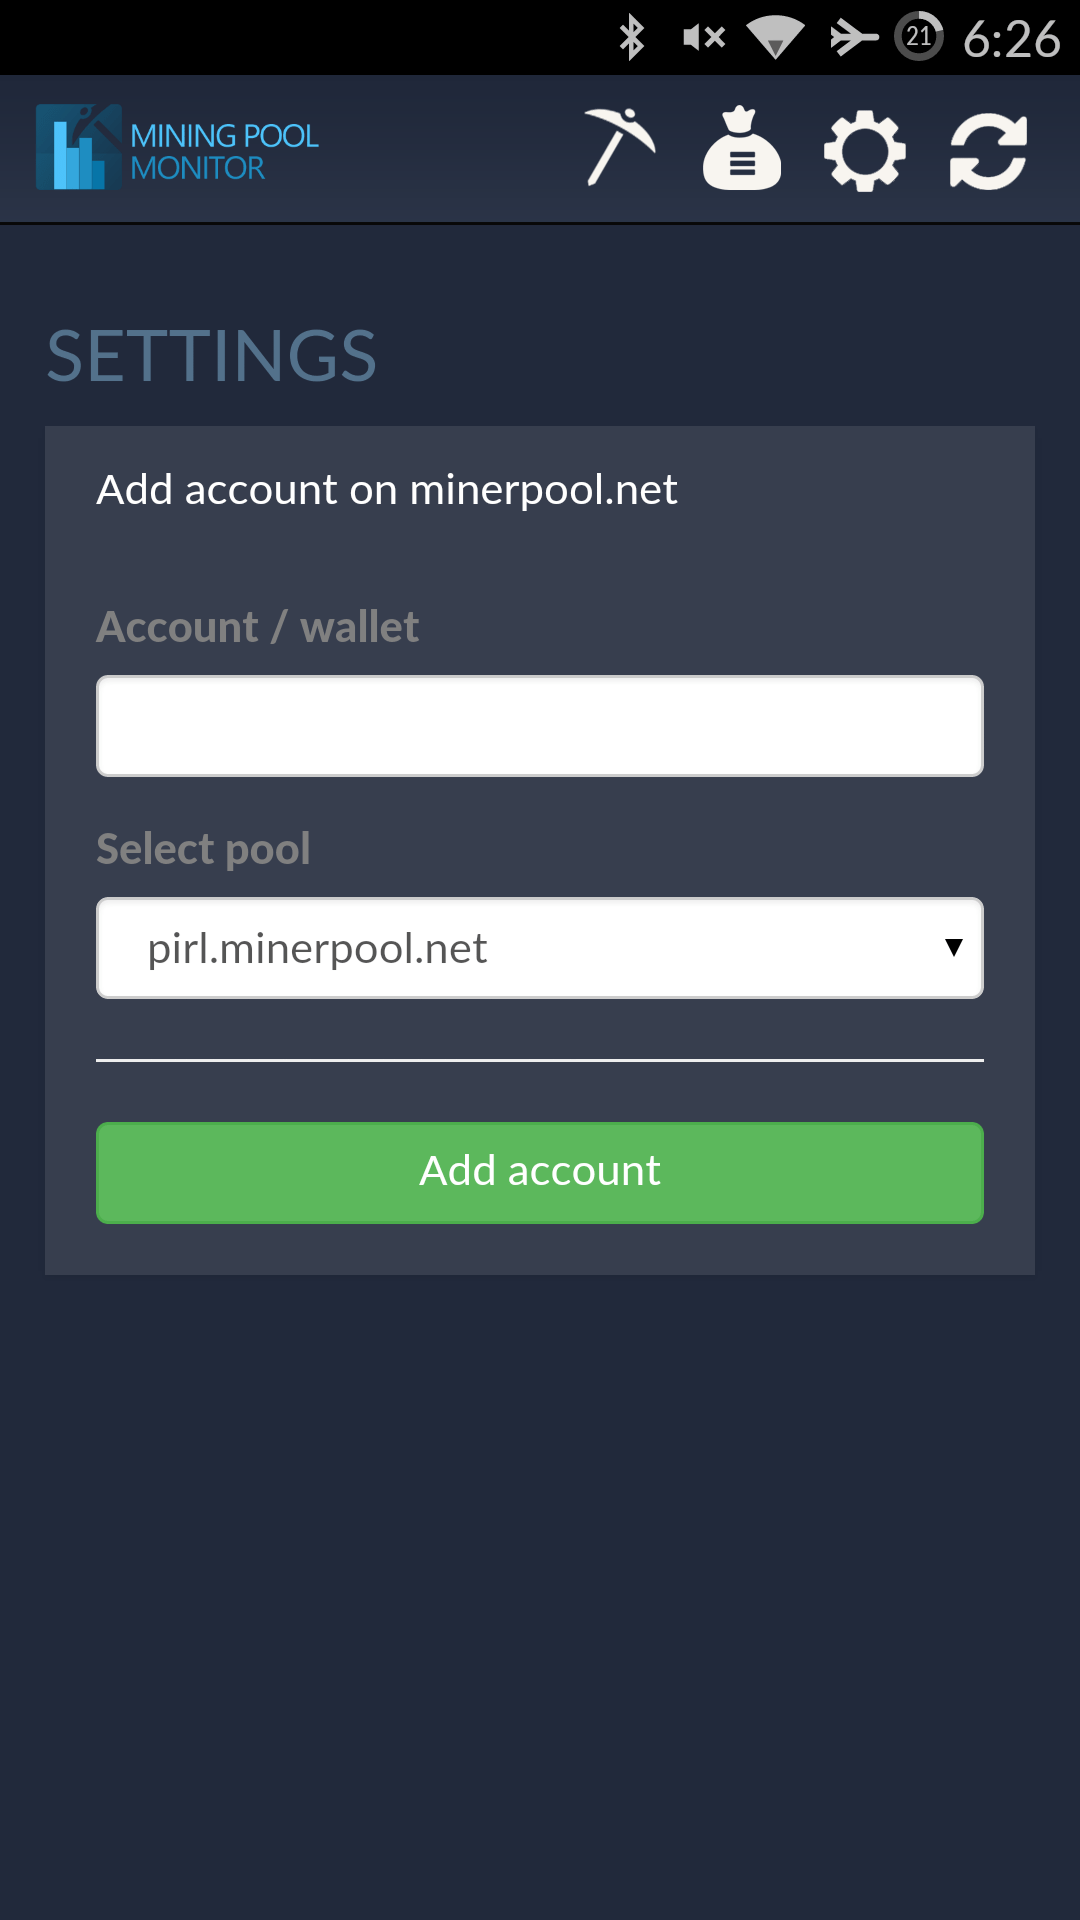Screen dimensions: 1080x1920
Task: Tap the muted volume status icon
Action: (x=704, y=38)
